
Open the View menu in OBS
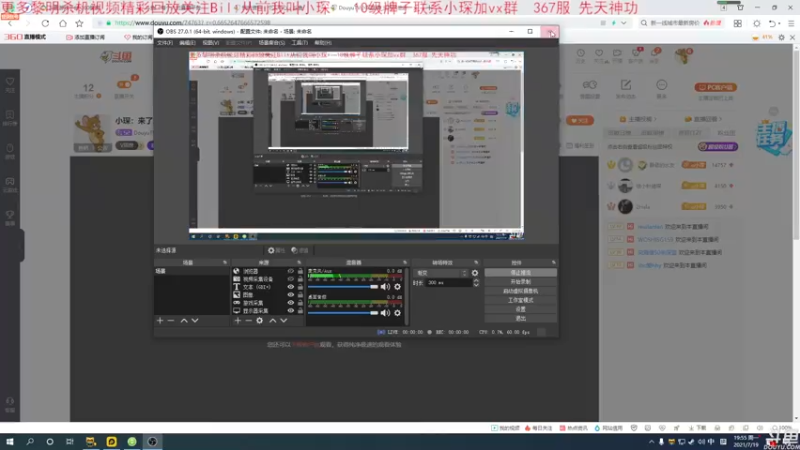(210, 43)
